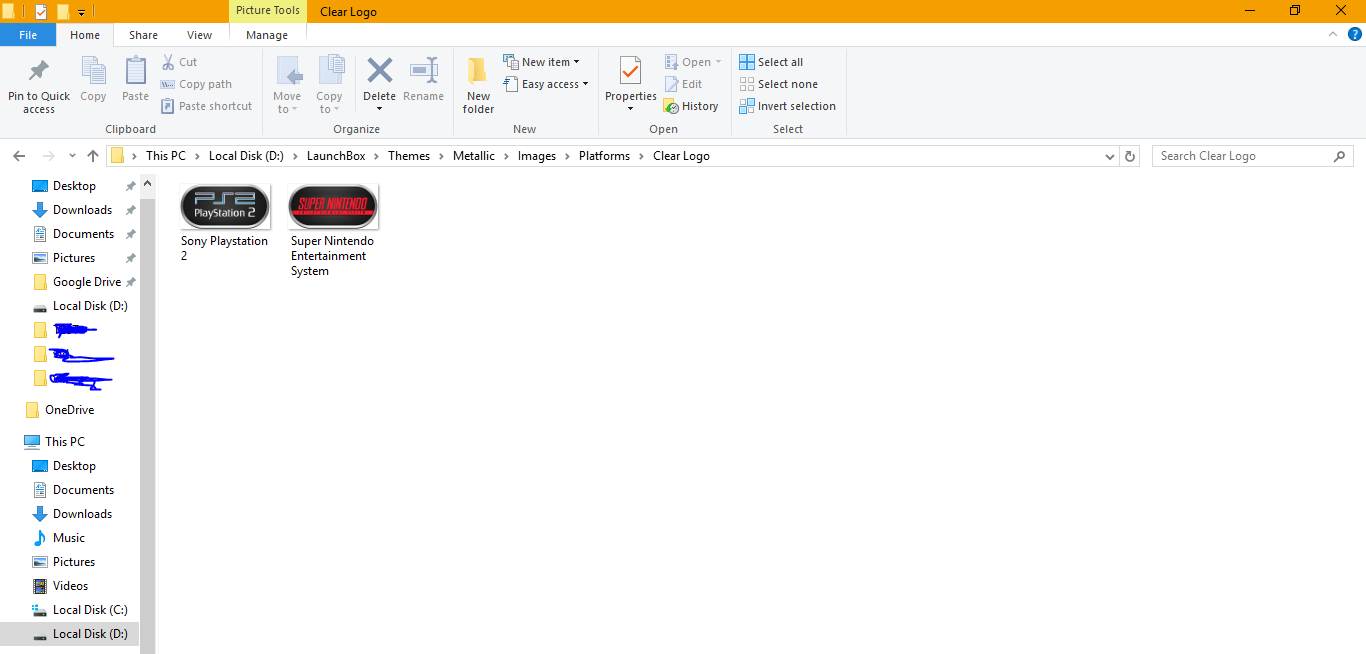Select highlighted Local Disk (D:) under This PC
Viewport: 1366px width, 654px height.
tap(70, 634)
